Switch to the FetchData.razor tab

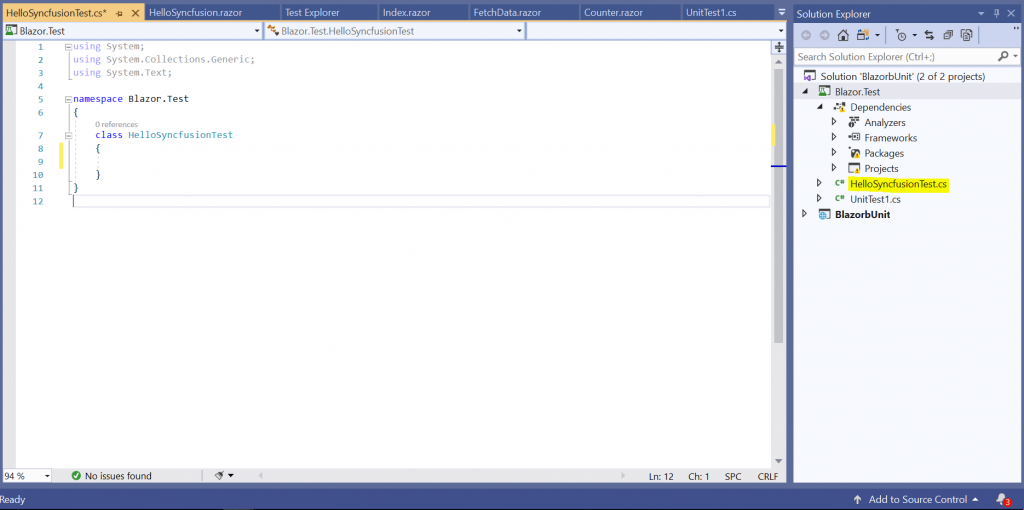click(x=505, y=12)
